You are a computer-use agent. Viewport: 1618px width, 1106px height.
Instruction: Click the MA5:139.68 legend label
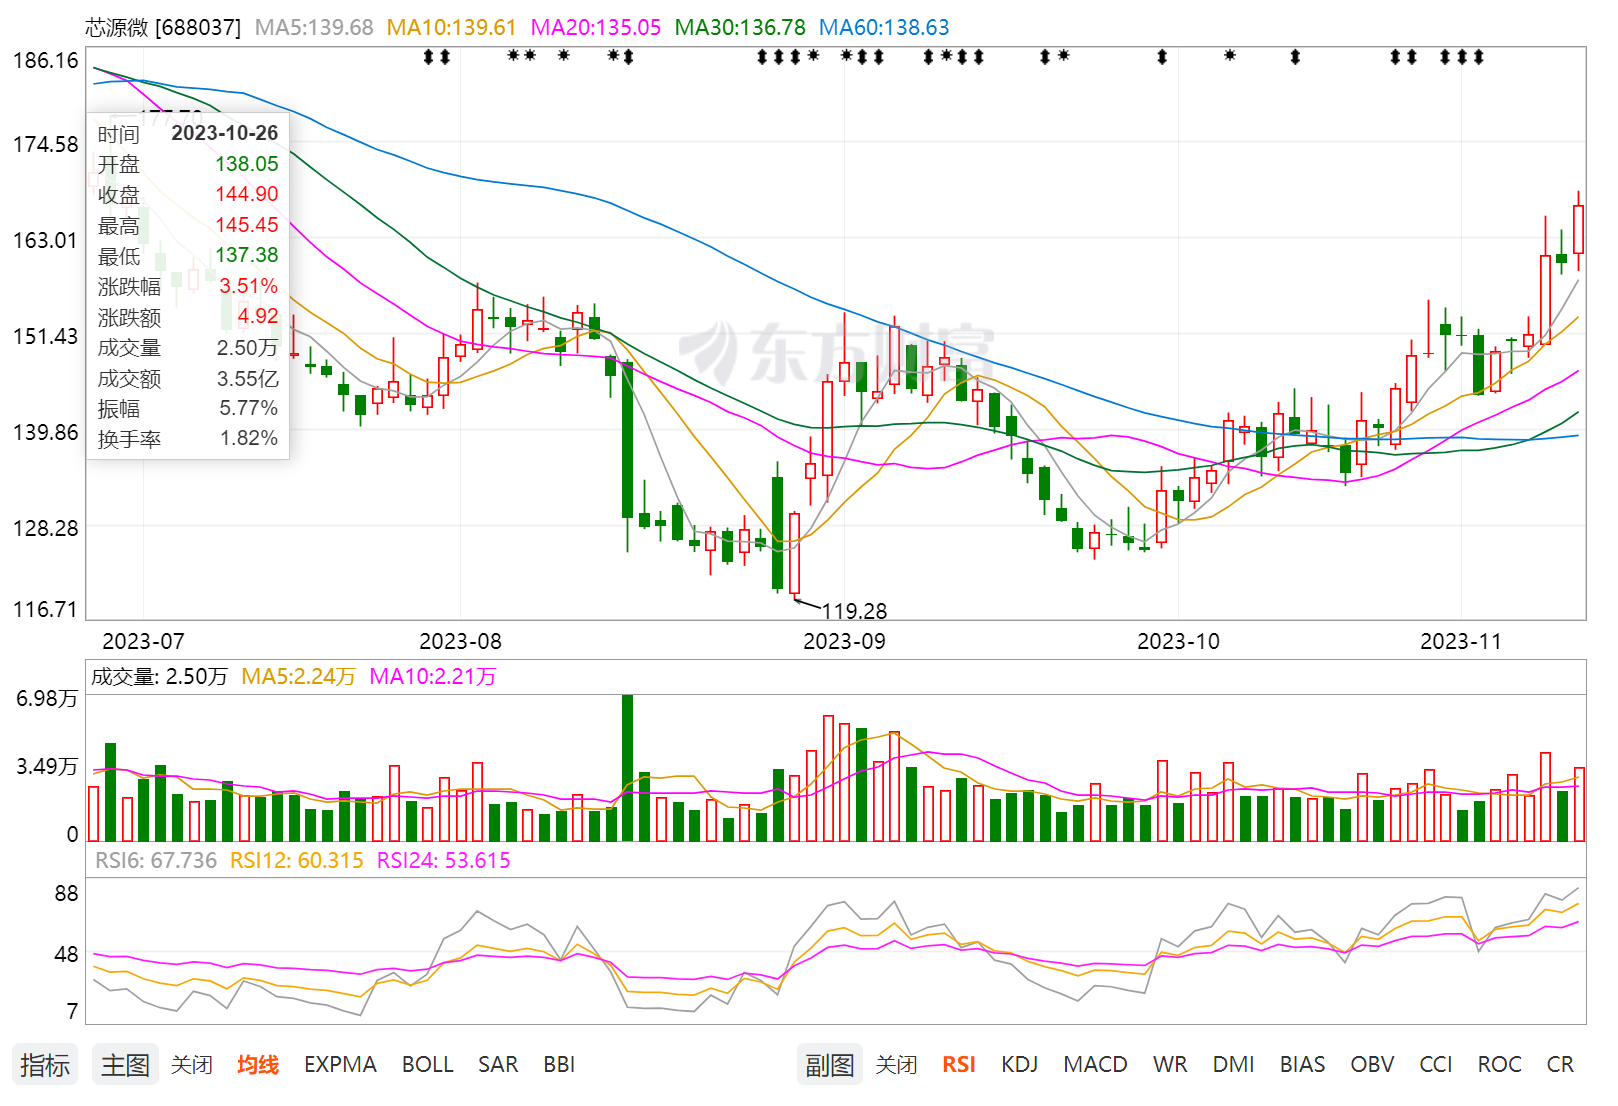pyautogui.click(x=314, y=28)
